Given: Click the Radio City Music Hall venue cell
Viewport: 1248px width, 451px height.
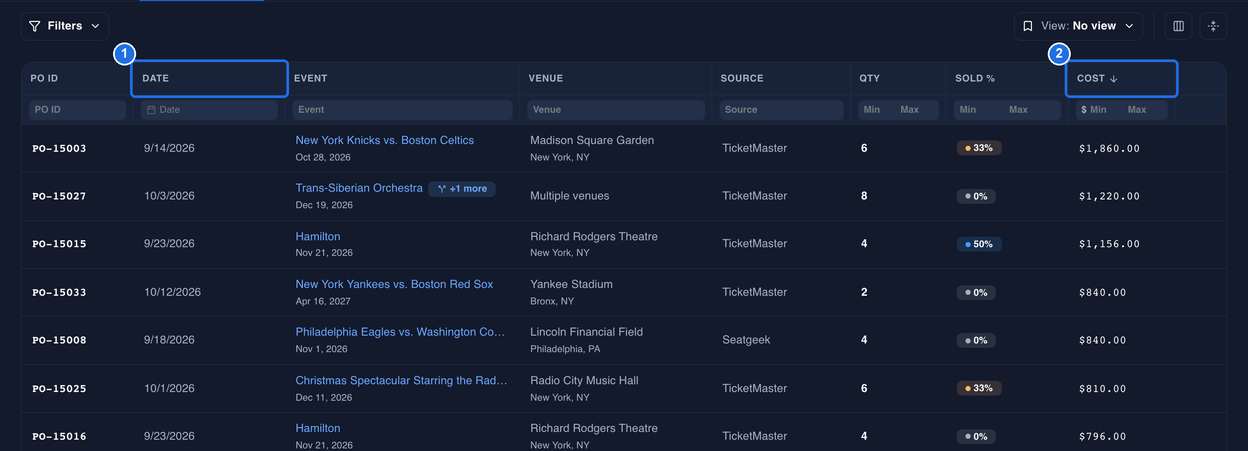Looking at the screenshot, I should pyautogui.click(x=584, y=380).
